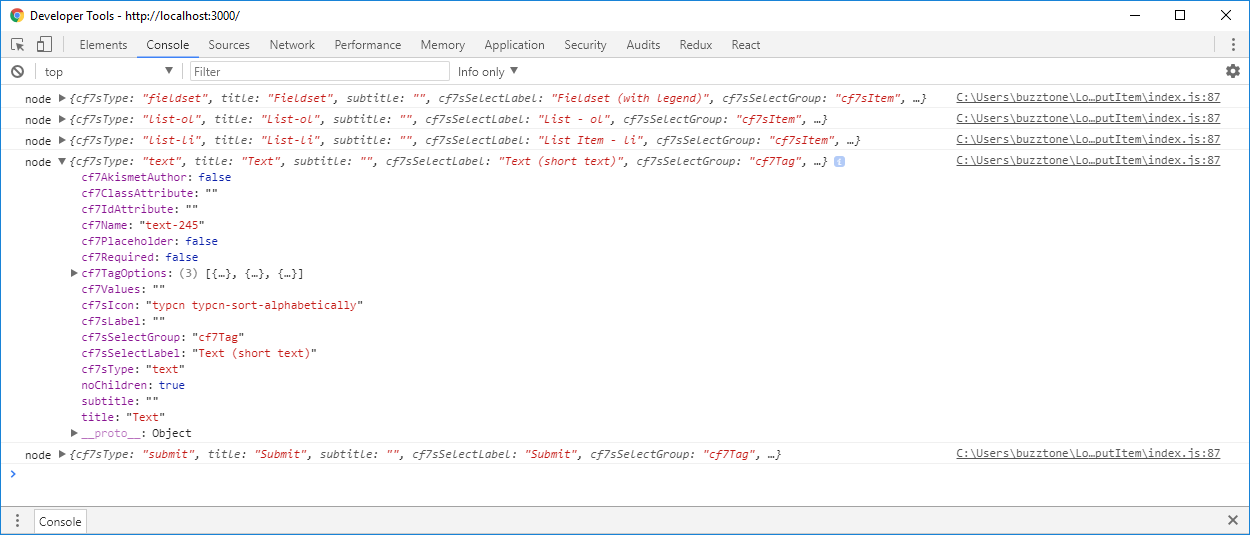
Task: Open the DevTools three-dot customize menu
Action: (x=1232, y=45)
